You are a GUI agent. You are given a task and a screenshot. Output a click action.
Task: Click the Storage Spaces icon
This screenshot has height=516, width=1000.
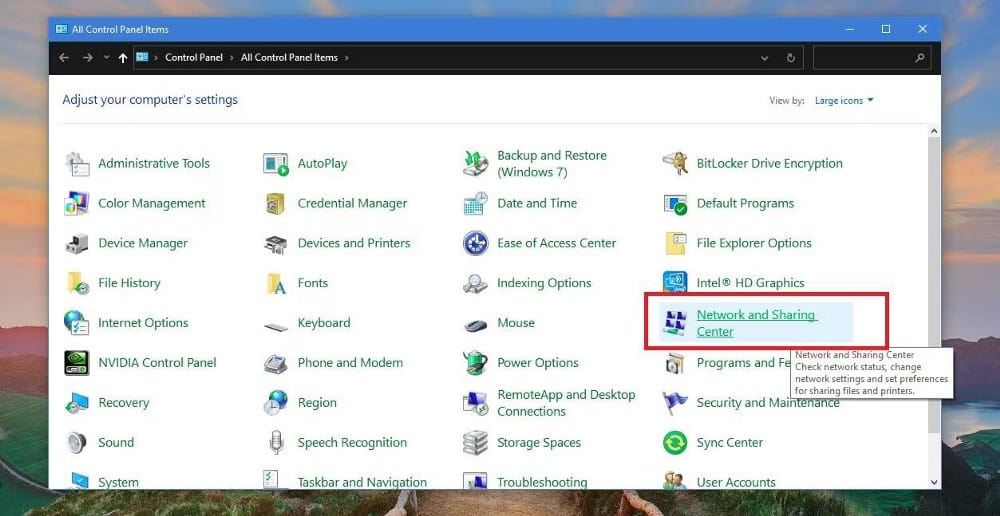point(475,443)
